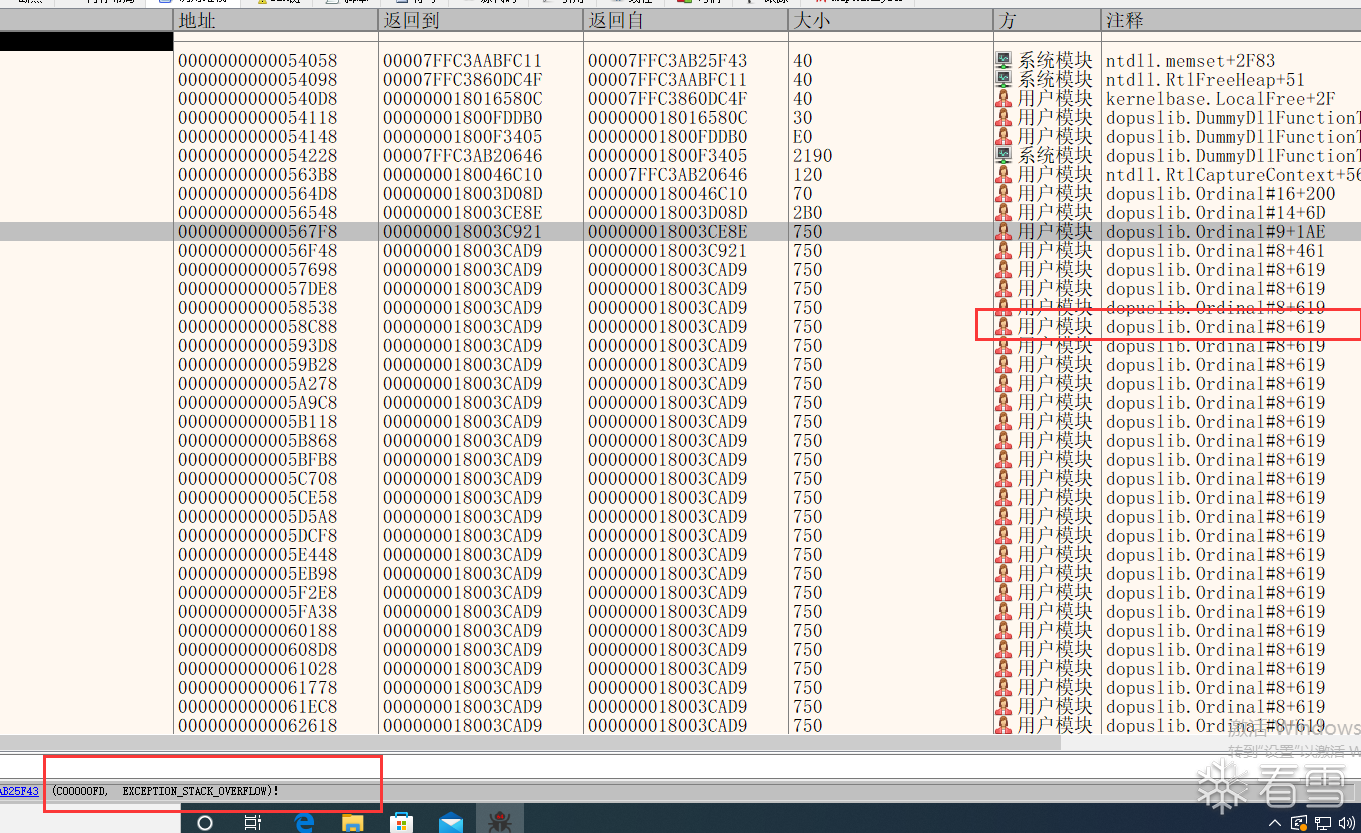Click user module icon on row 00000000000563B8
The width and height of the screenshot is (1361, 833).
(1004, 175)
